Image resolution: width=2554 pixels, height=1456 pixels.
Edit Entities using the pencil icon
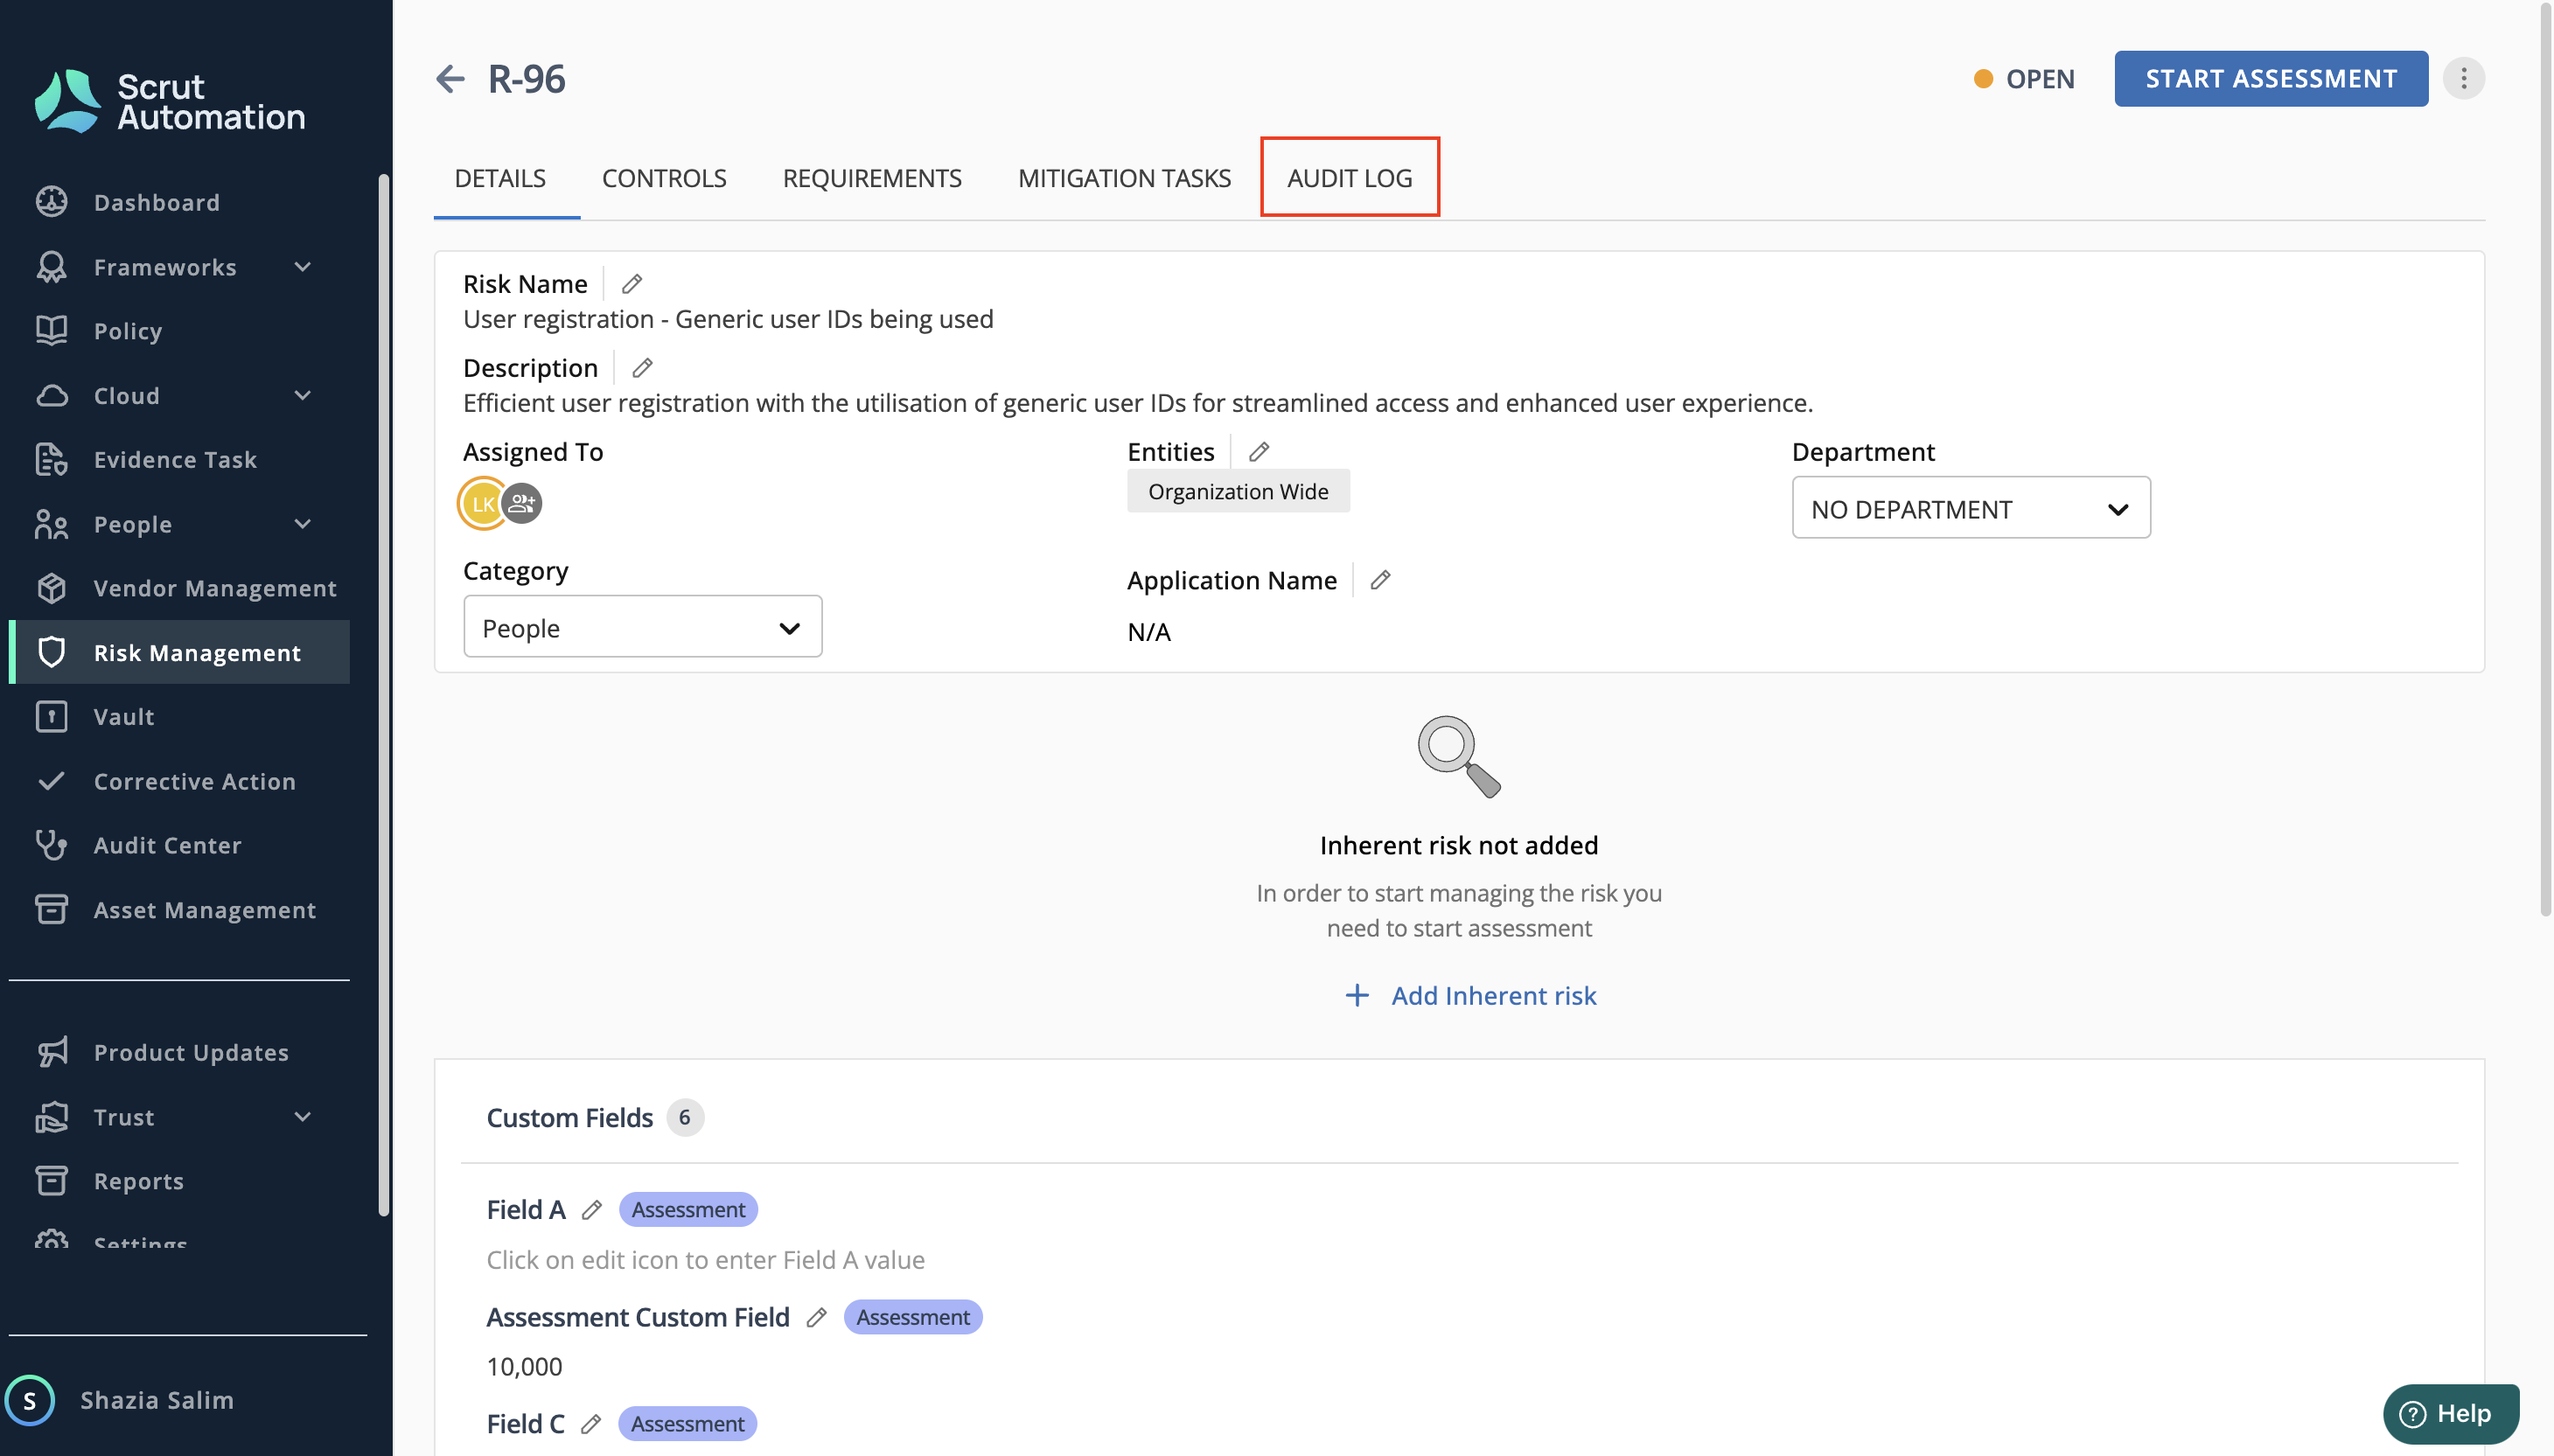1259,452
